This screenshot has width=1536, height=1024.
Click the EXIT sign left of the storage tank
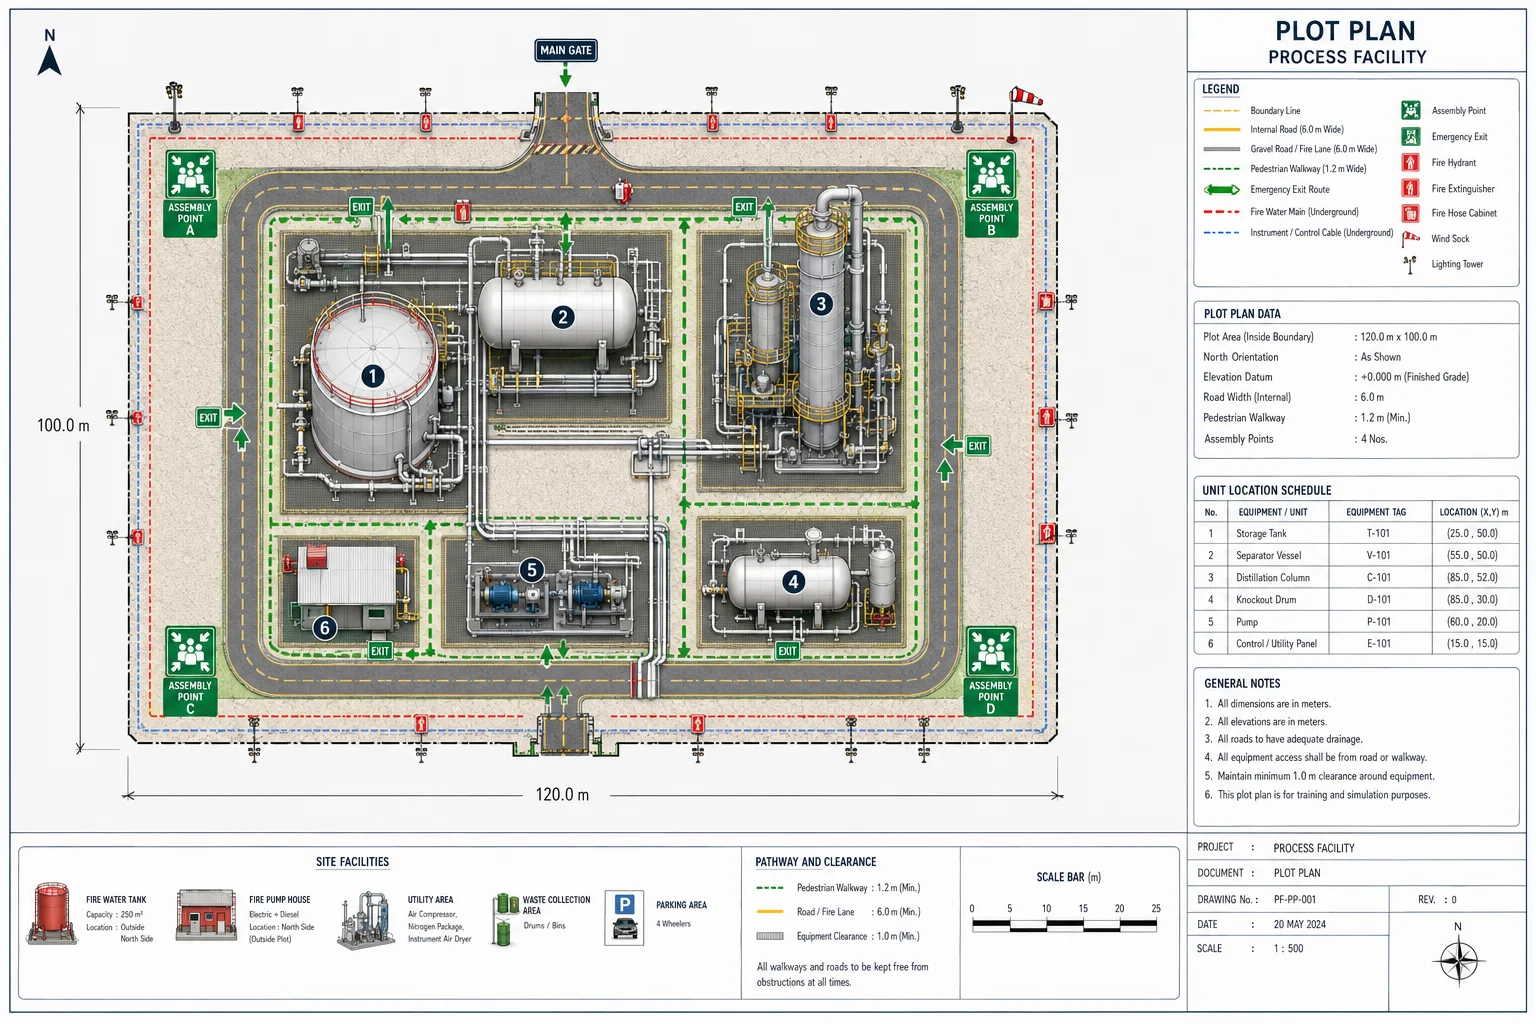[208, 418]
